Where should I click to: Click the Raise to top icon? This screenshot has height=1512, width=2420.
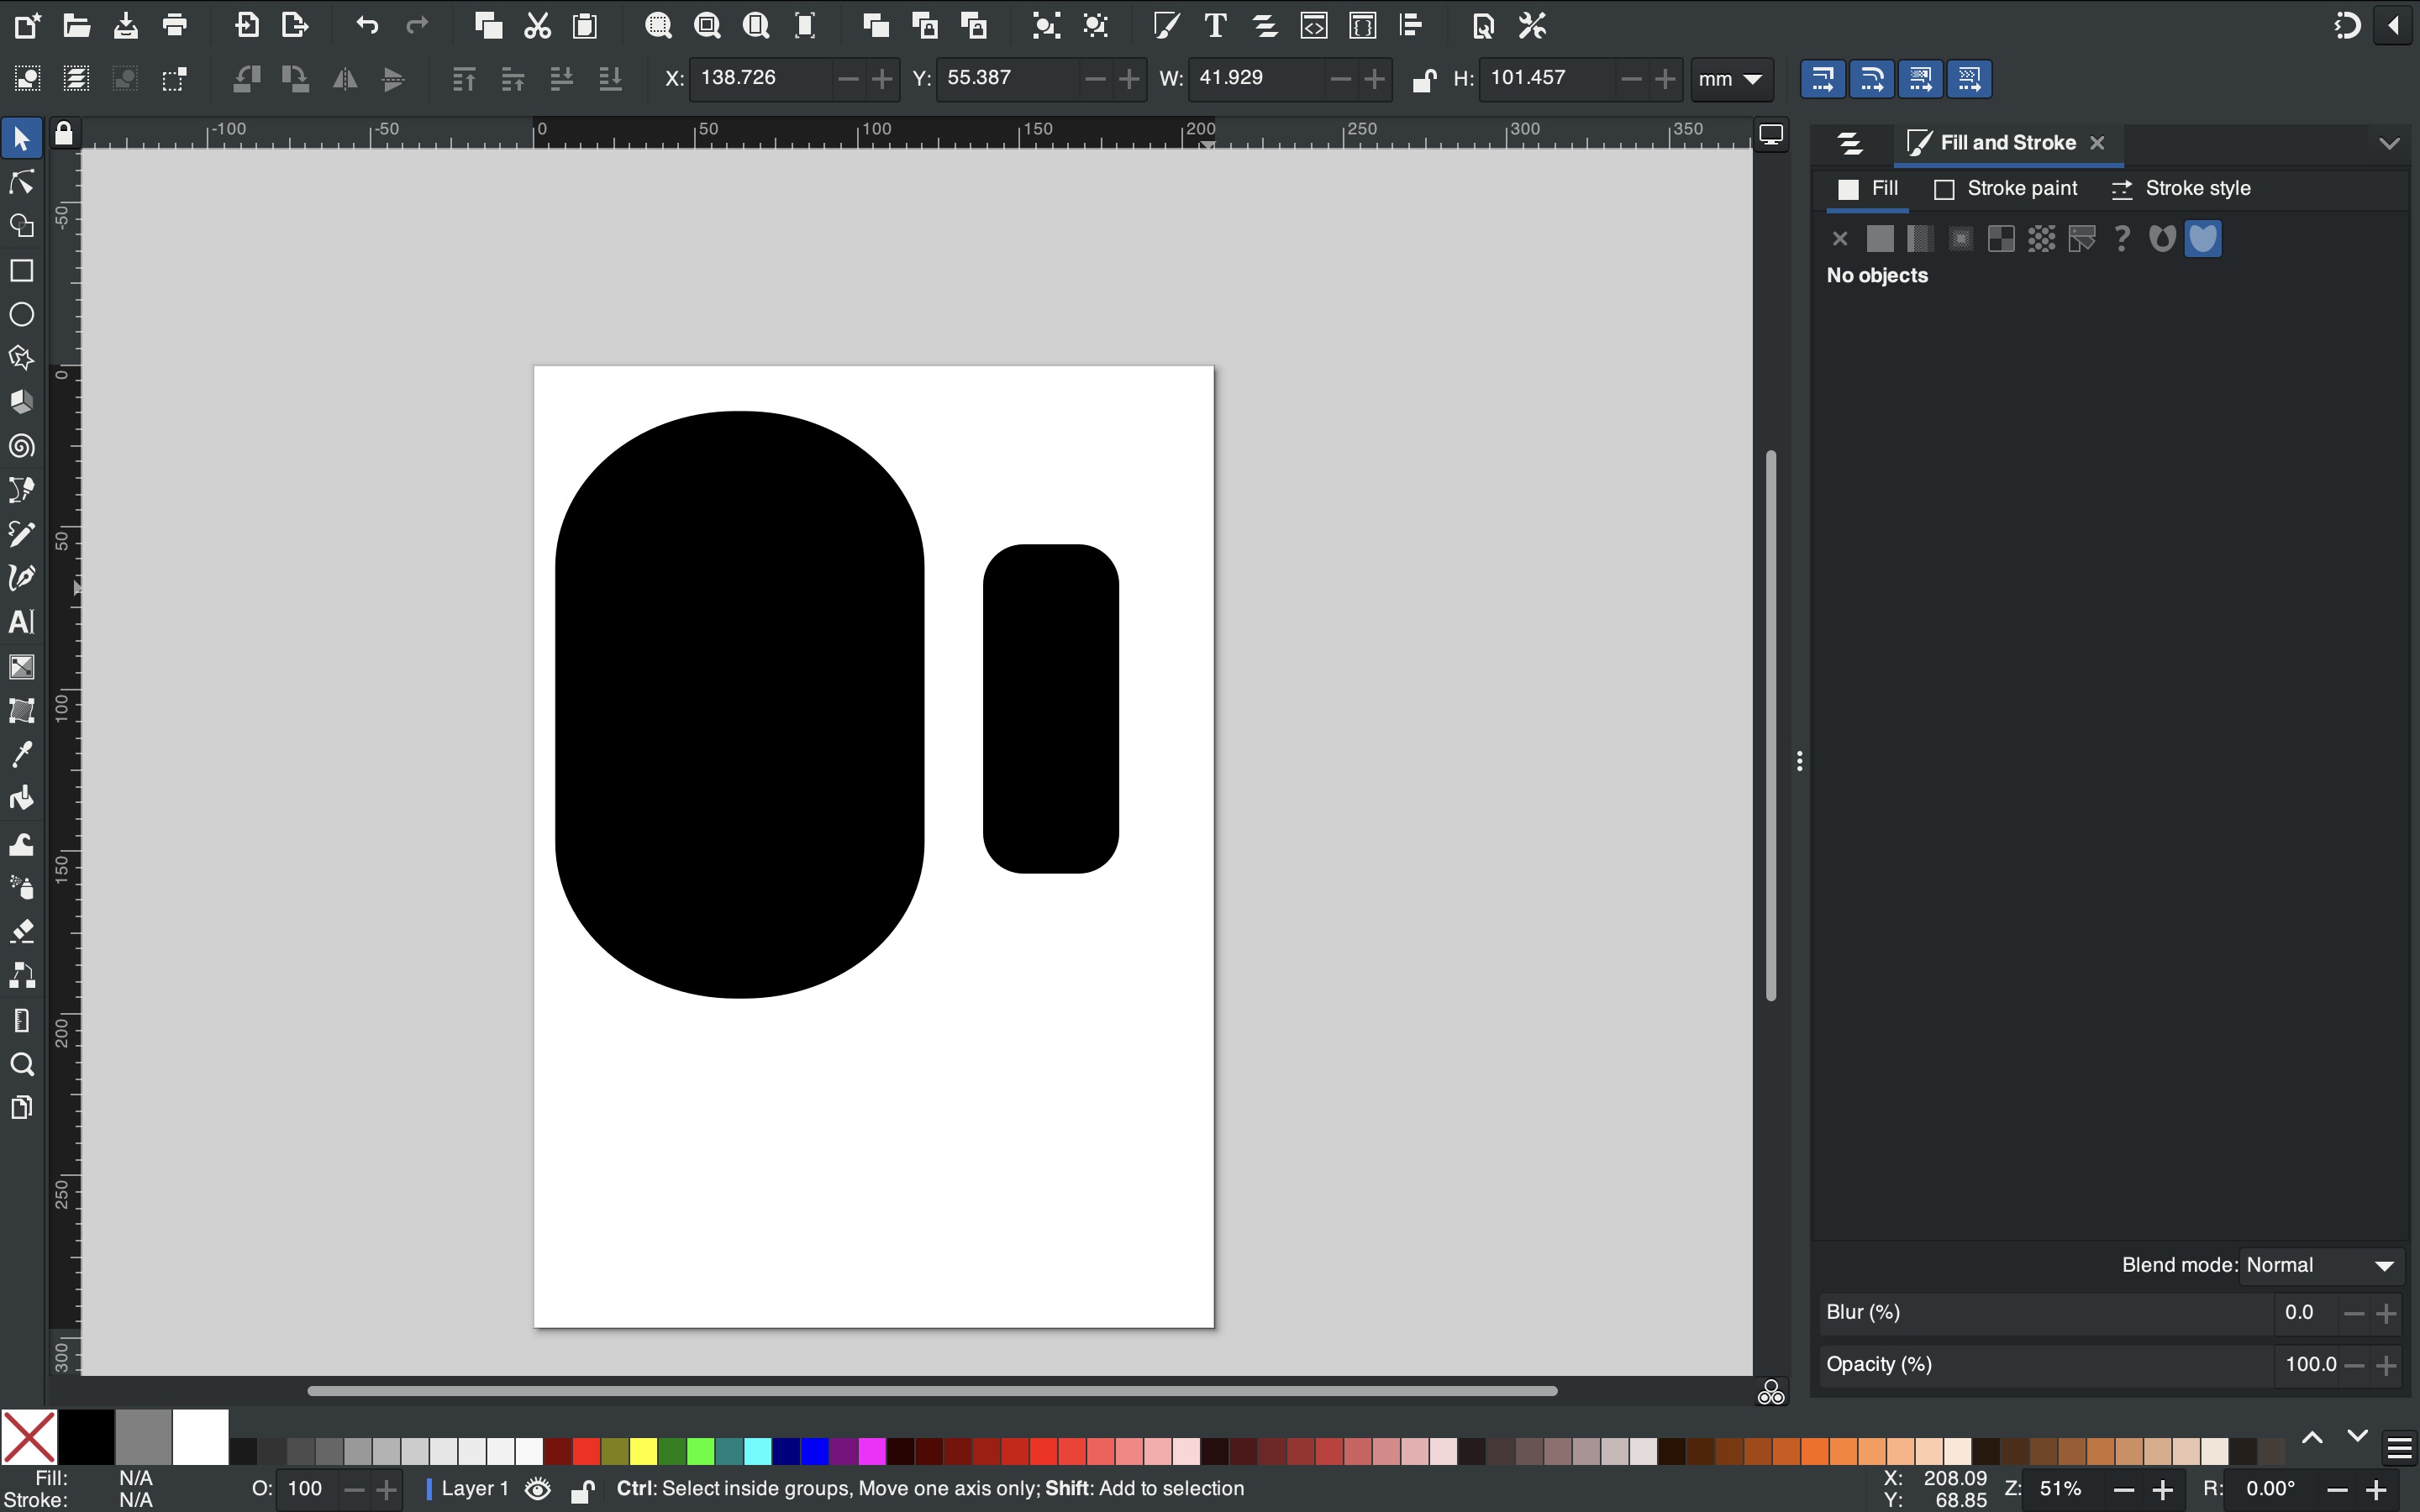tap(463, 79)
